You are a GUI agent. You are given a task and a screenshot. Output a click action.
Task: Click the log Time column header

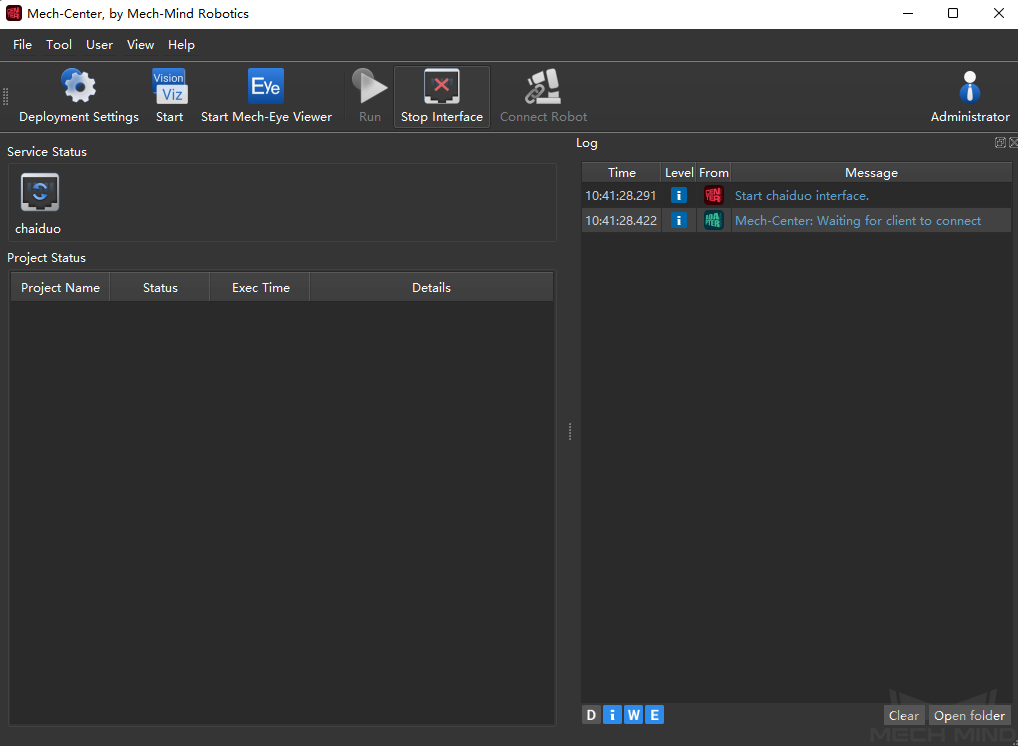pos(621,173)
